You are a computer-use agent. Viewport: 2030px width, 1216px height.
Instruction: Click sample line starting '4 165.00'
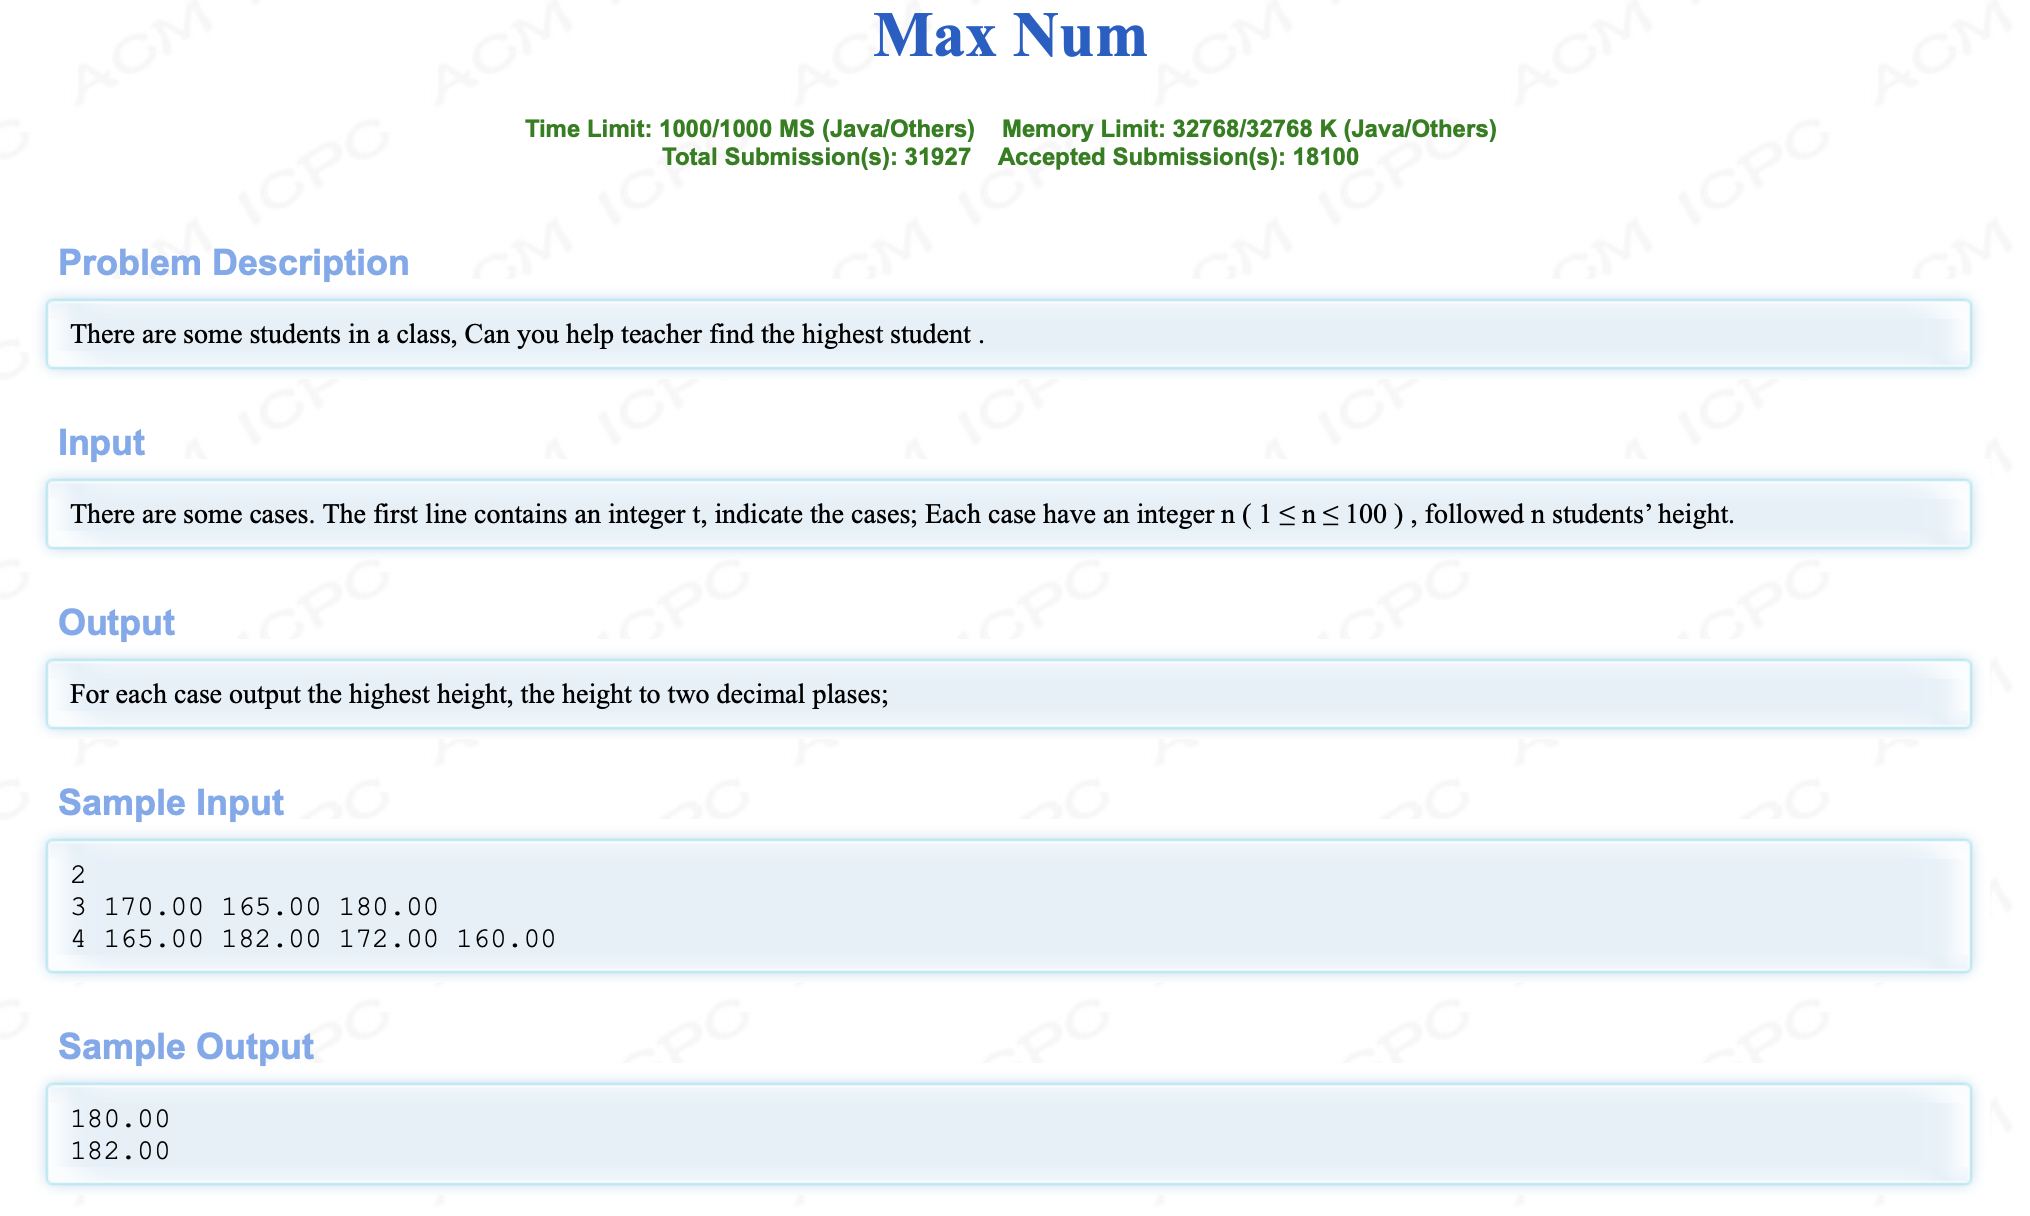[x=313, y=939]
